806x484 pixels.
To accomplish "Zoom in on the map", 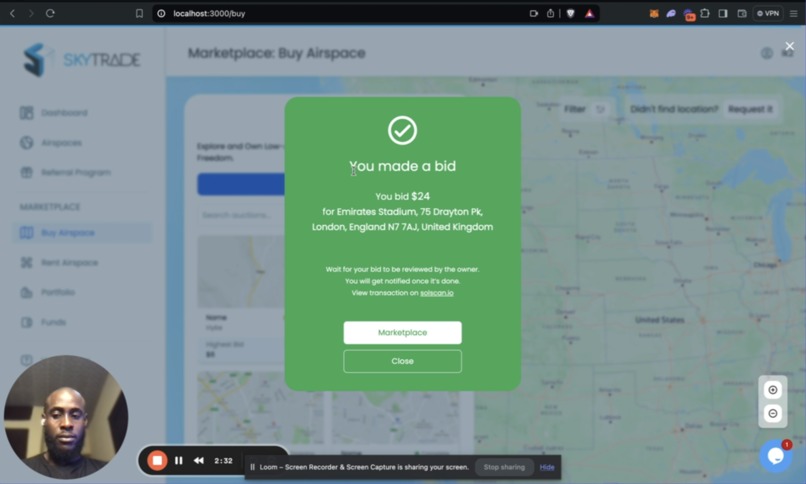I will [x=773, y=390].
